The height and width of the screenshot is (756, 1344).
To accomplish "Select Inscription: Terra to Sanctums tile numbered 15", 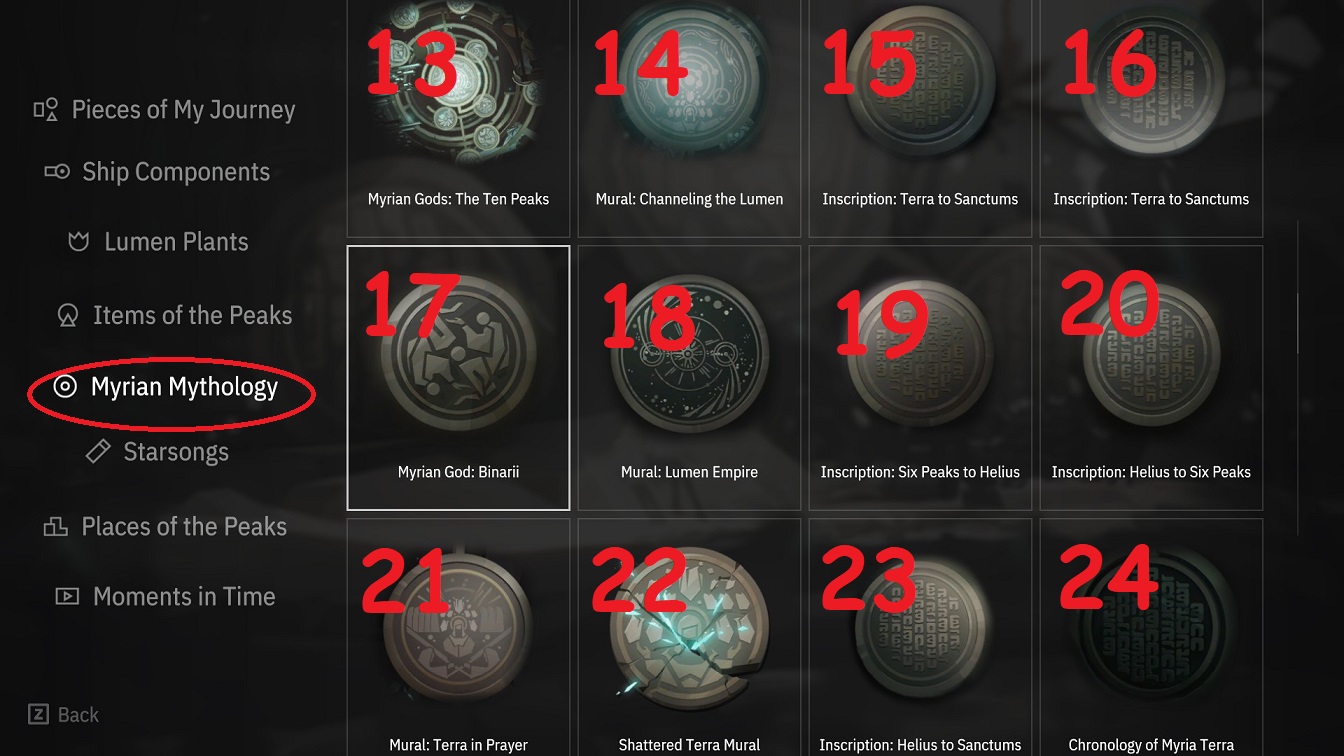I will point(920,118).
